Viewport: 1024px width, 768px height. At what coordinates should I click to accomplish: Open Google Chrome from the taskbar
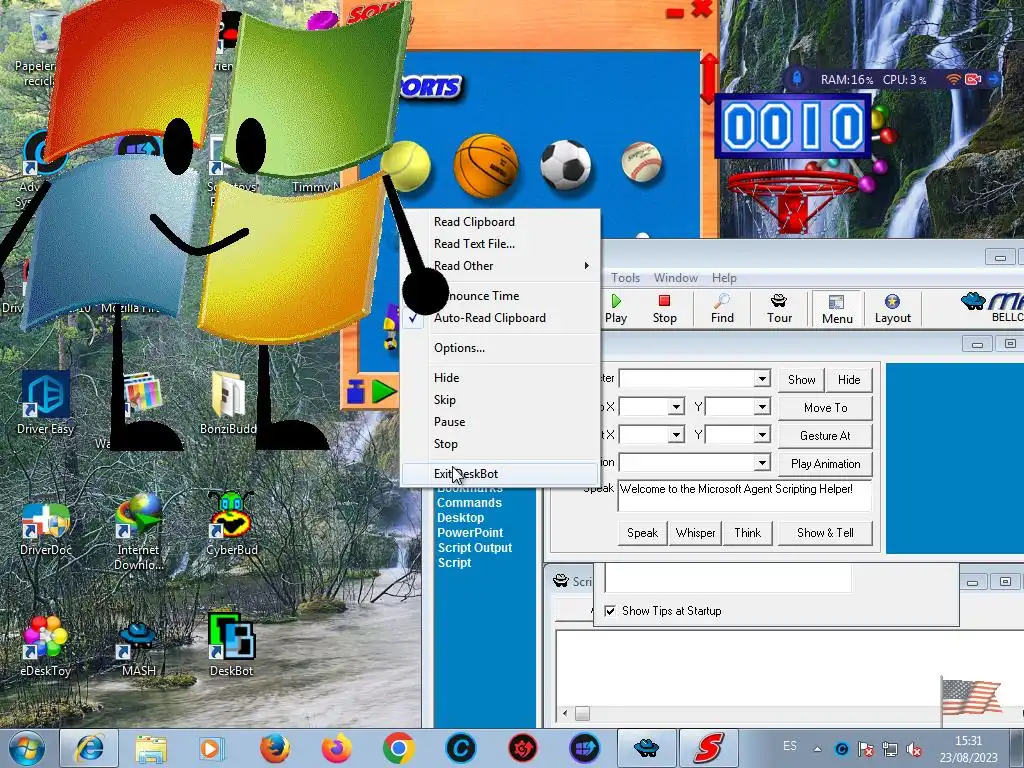point(398,748)
